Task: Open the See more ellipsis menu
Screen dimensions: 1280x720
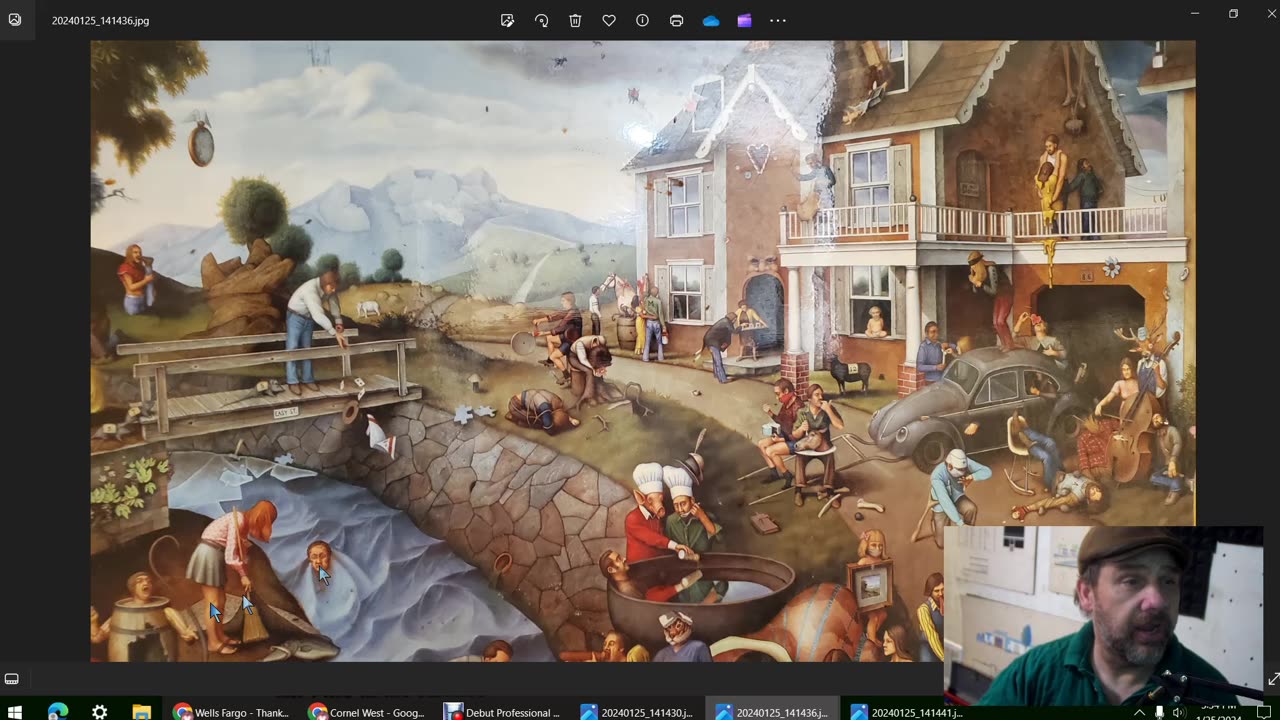Action: click(778, 20)
